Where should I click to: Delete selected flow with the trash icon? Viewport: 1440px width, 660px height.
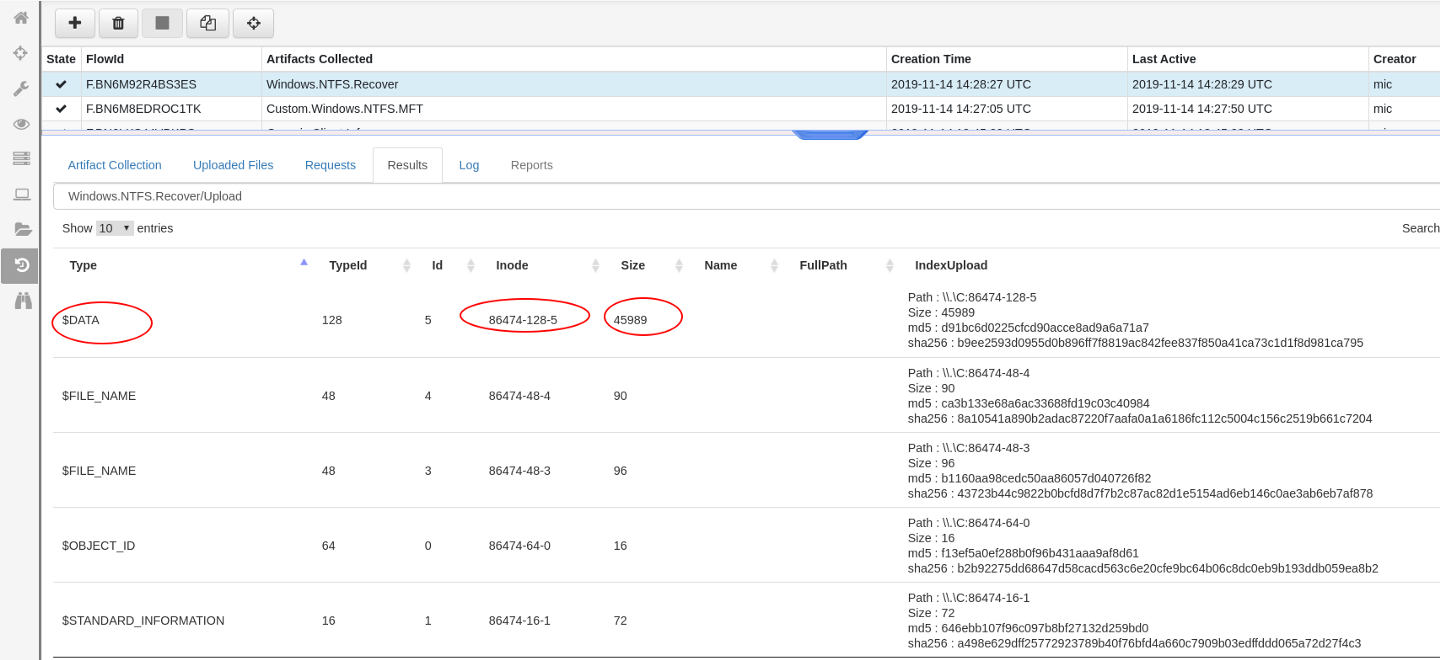click(x=118, y=23)
